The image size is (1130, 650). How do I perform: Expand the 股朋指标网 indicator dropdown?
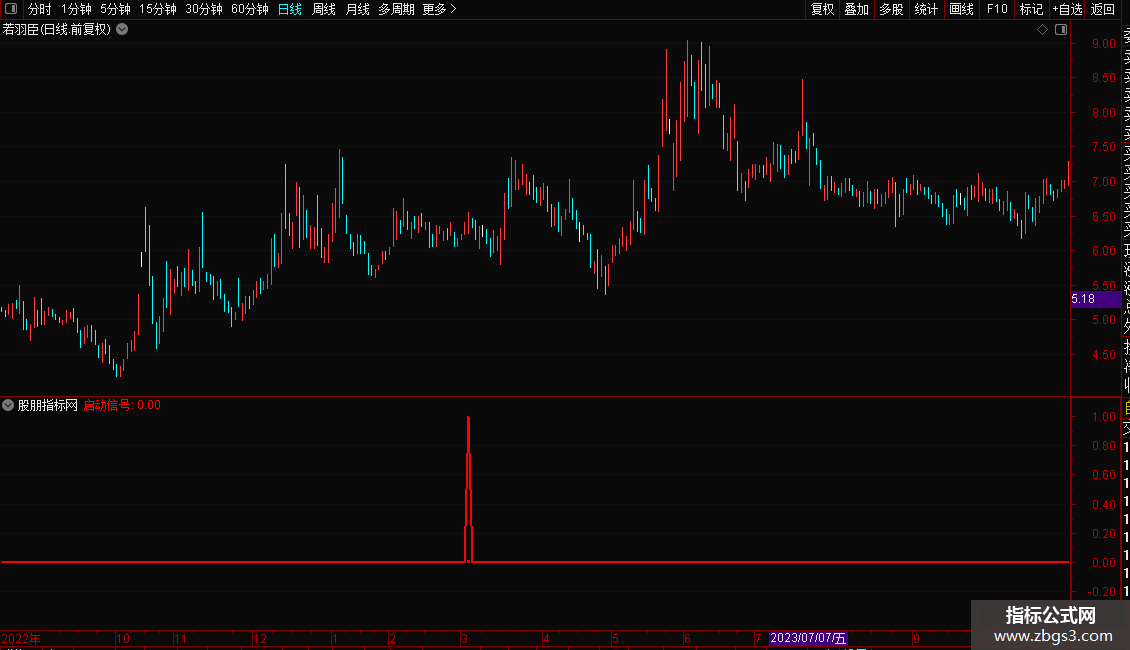[8, 405]
